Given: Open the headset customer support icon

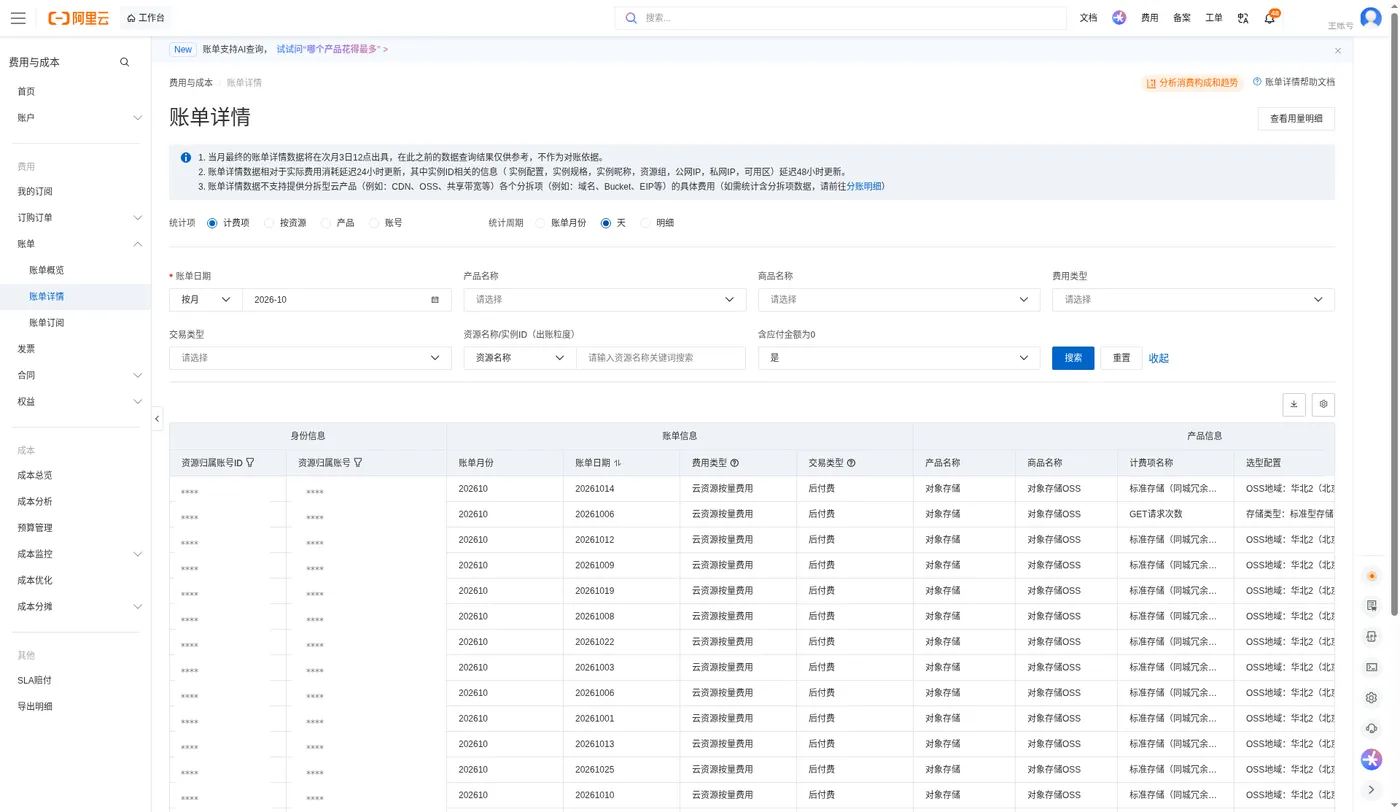Looking at the screenshot, I should coord(1371,728).
